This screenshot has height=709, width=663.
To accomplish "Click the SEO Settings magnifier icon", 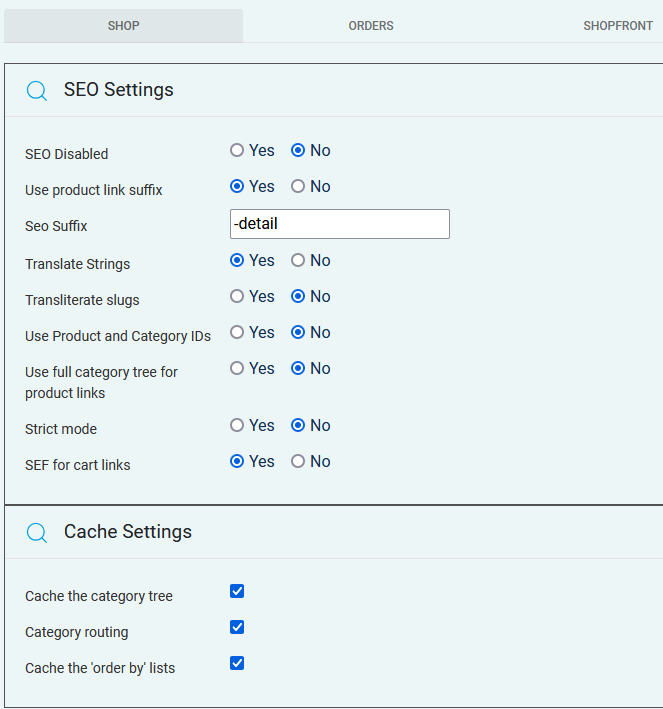I will coord(37,91).
